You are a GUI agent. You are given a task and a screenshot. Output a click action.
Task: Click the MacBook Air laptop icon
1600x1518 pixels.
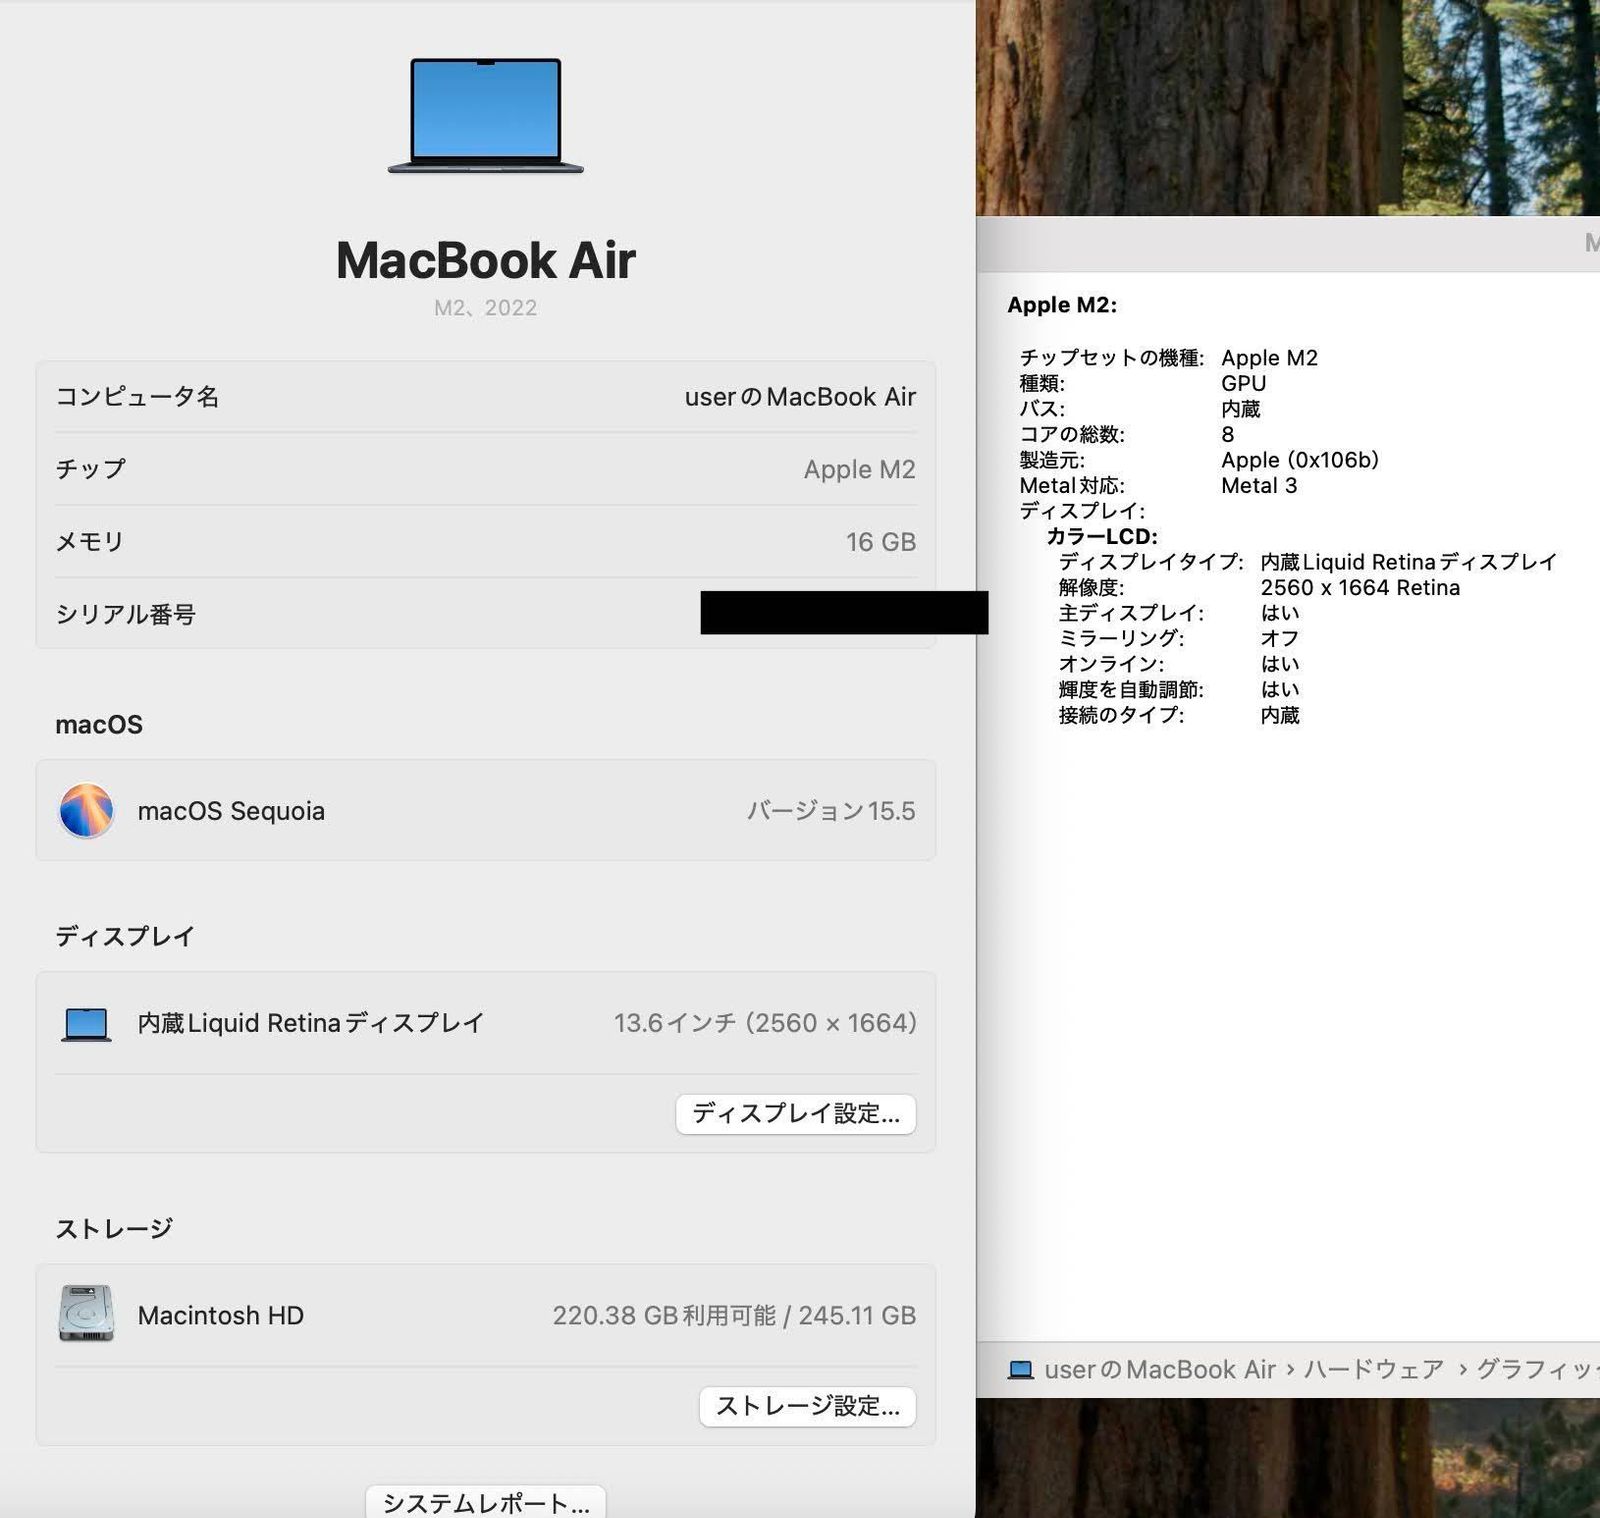tap(484, 115)
